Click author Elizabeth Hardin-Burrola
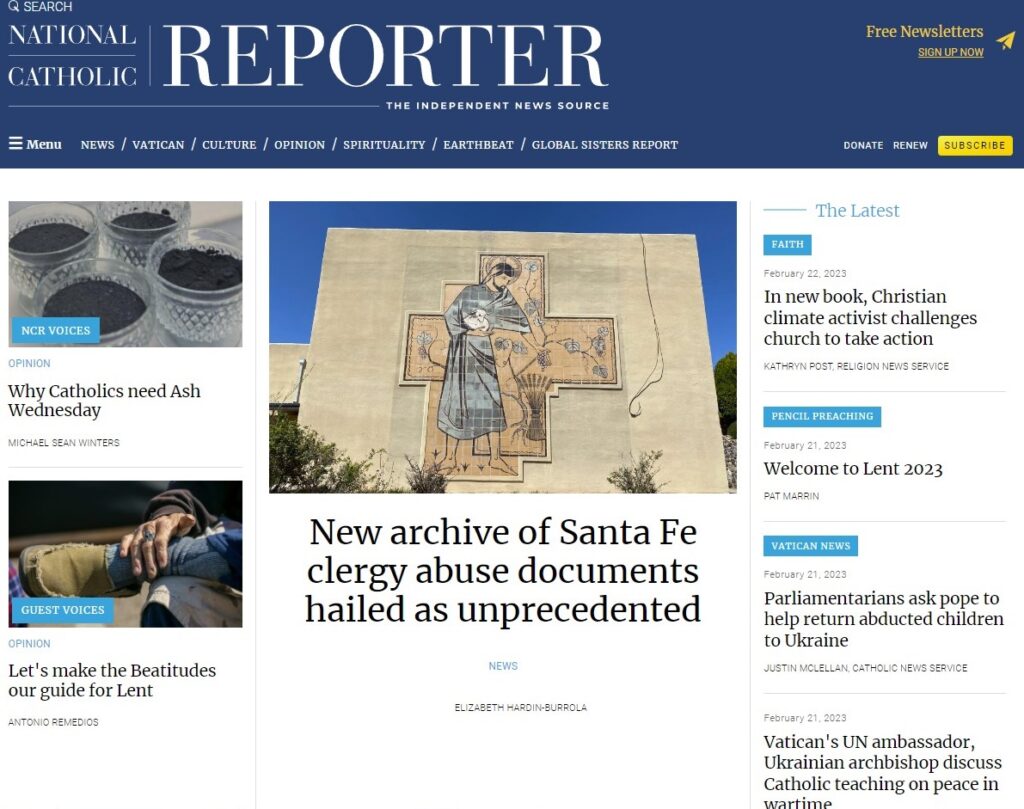Screen dimensions: 1024x809 pyautogui.click(x=520, y=707)
